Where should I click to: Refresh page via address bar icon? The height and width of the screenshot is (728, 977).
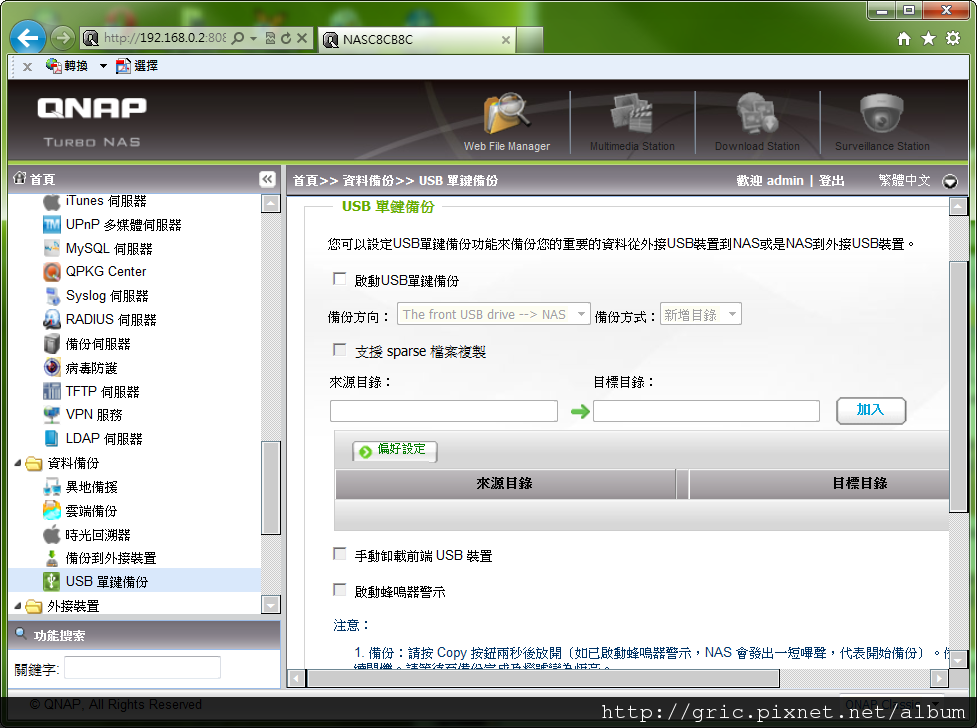click(286, 38)
